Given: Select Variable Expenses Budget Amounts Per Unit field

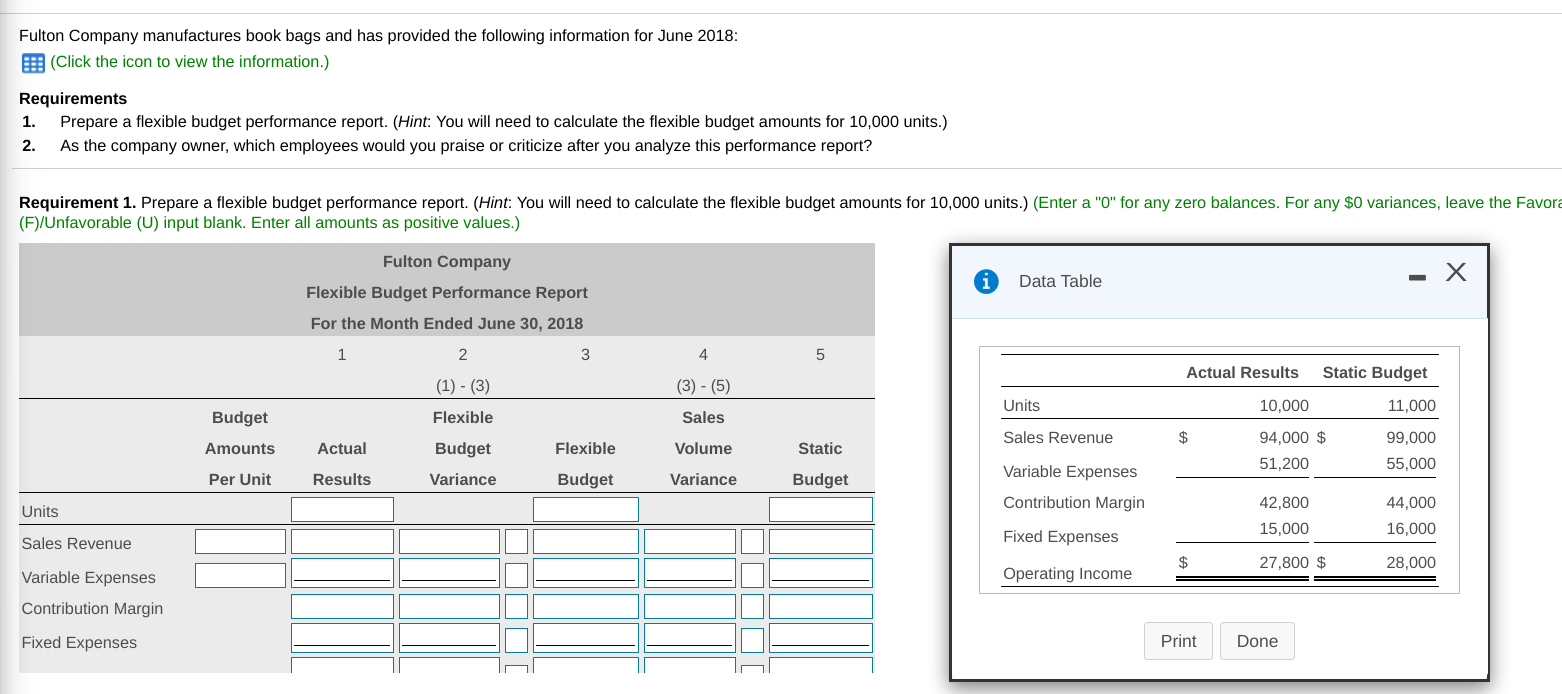Looking at the screenshot, I should pyautogui.click(x=240, y=575).
